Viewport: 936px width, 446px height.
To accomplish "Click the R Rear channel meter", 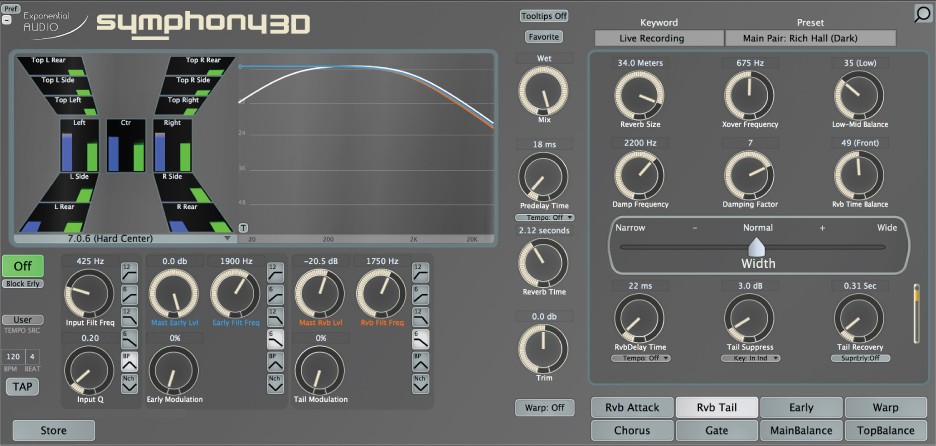I will (x=192, y=217).
